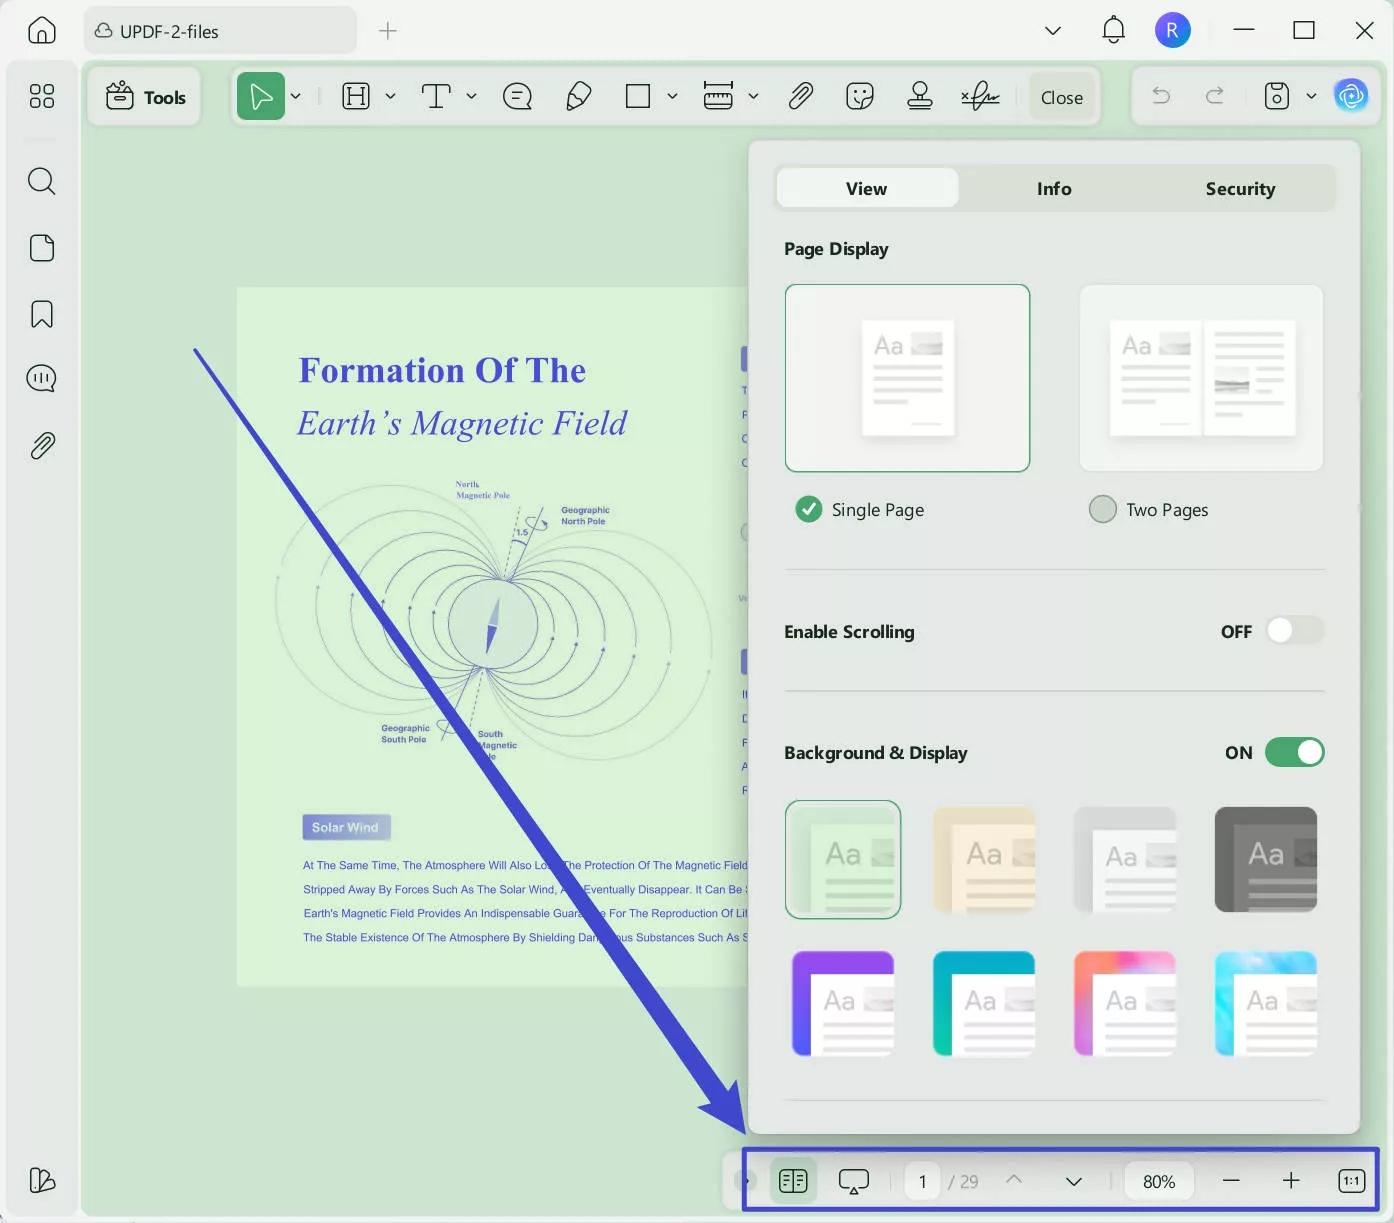Select the rectangle shape tool

tap(638, 97)
